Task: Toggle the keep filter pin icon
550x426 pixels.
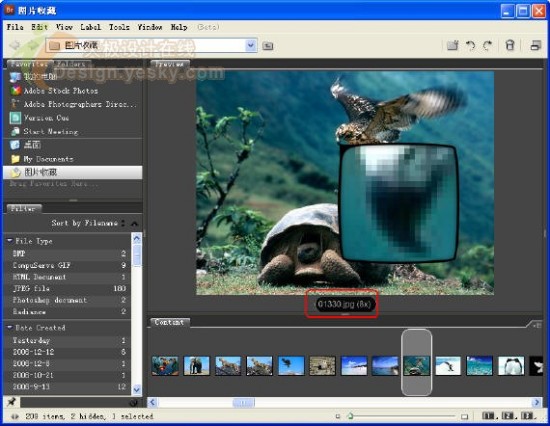Action: pyautogui.click(x=12, y=402)
